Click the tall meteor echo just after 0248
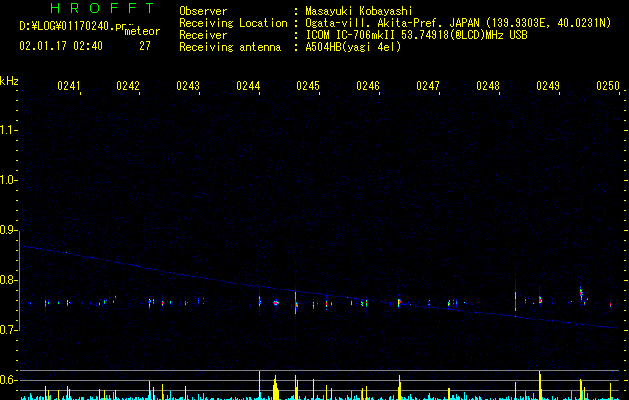The image size is (629, 400). [x=515, y=295]
